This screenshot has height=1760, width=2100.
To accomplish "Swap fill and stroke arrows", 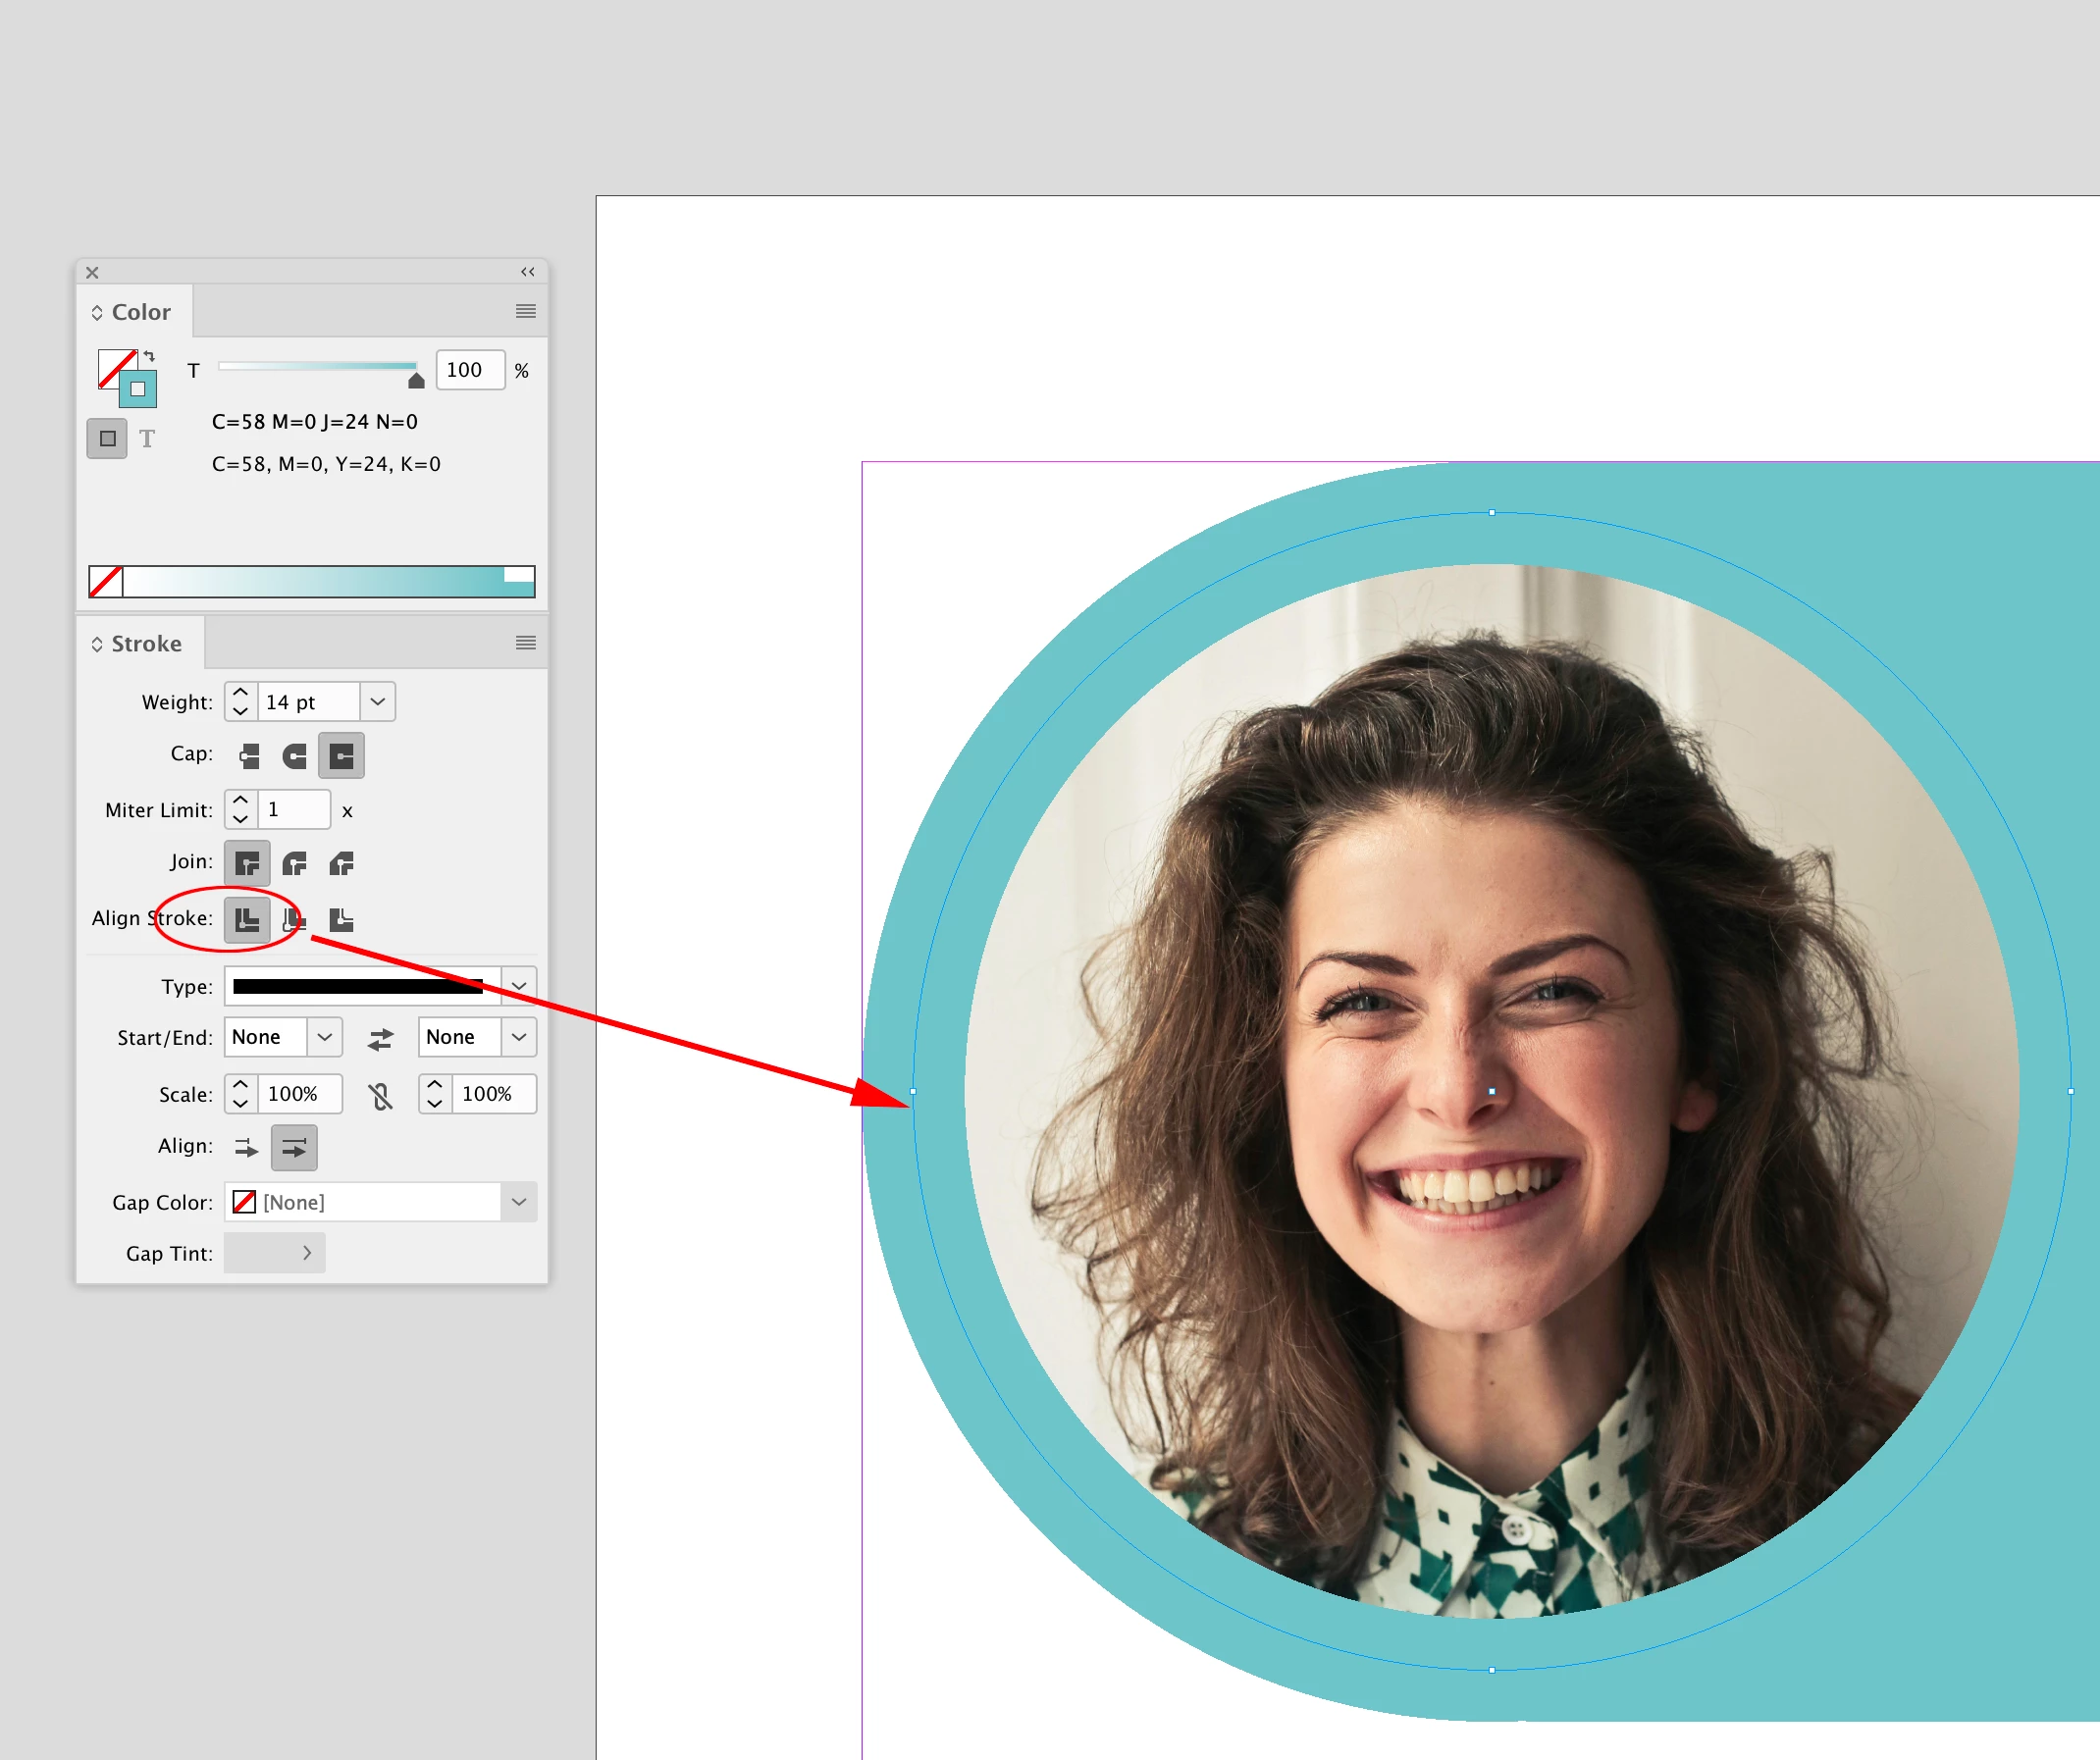I will coord(149,356).
